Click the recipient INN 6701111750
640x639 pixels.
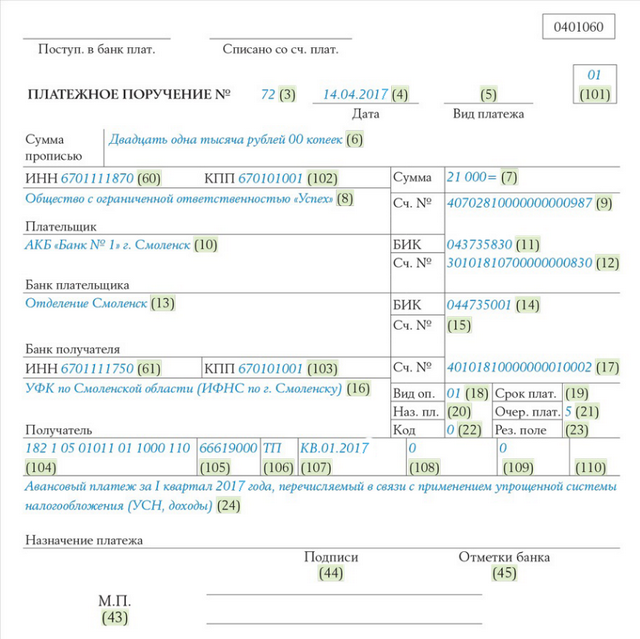tap(97, 368)
